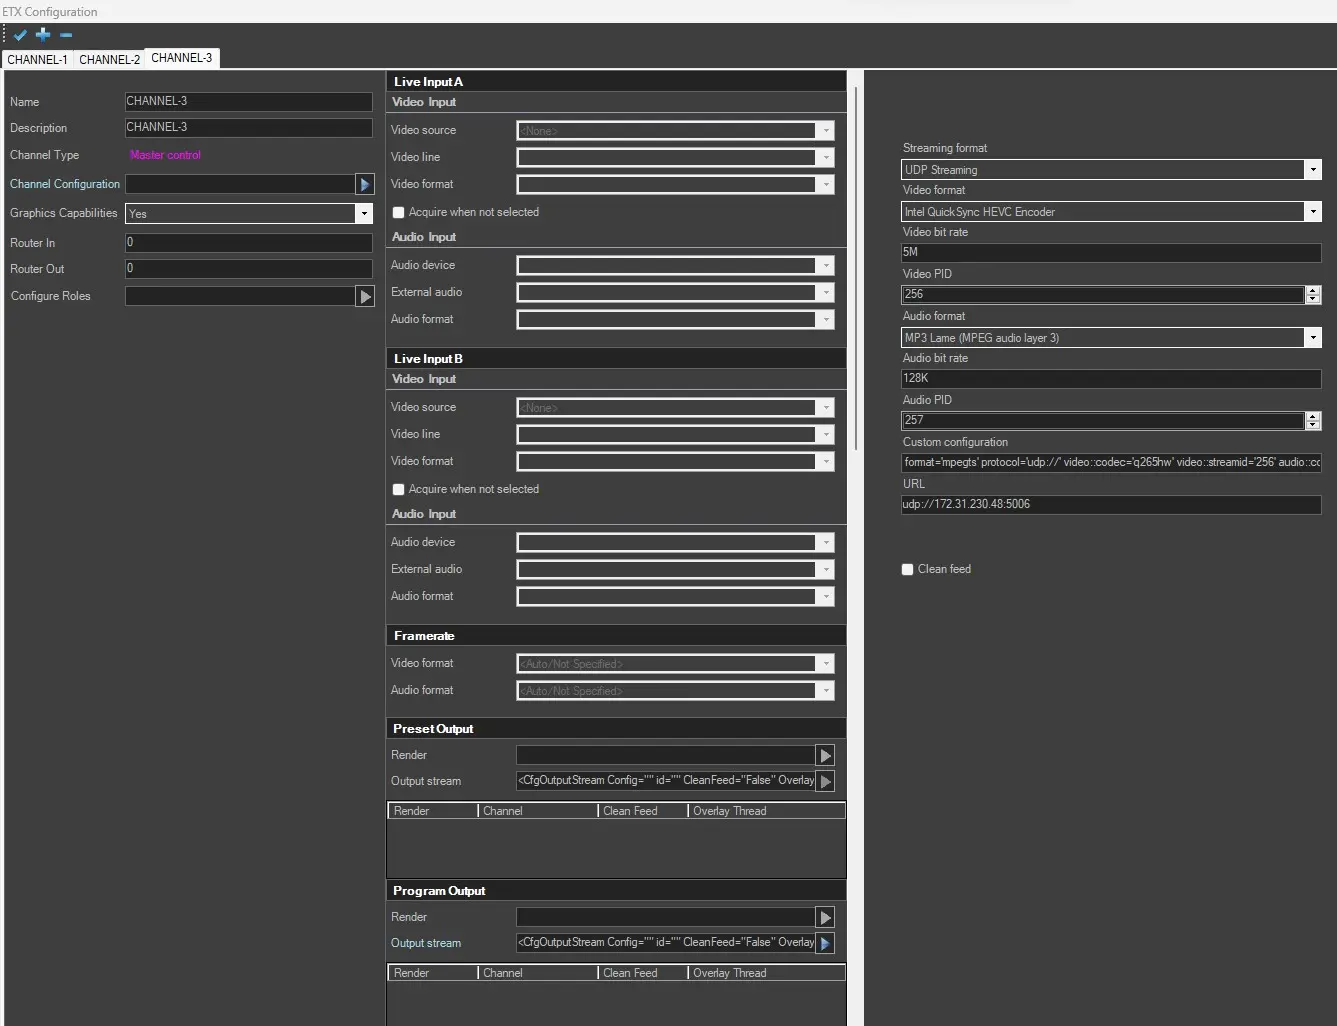The width and height of the screenshot is (1337, 1026).
Task: Click Program Output Render arrow button
Action: tap(825, 917)
